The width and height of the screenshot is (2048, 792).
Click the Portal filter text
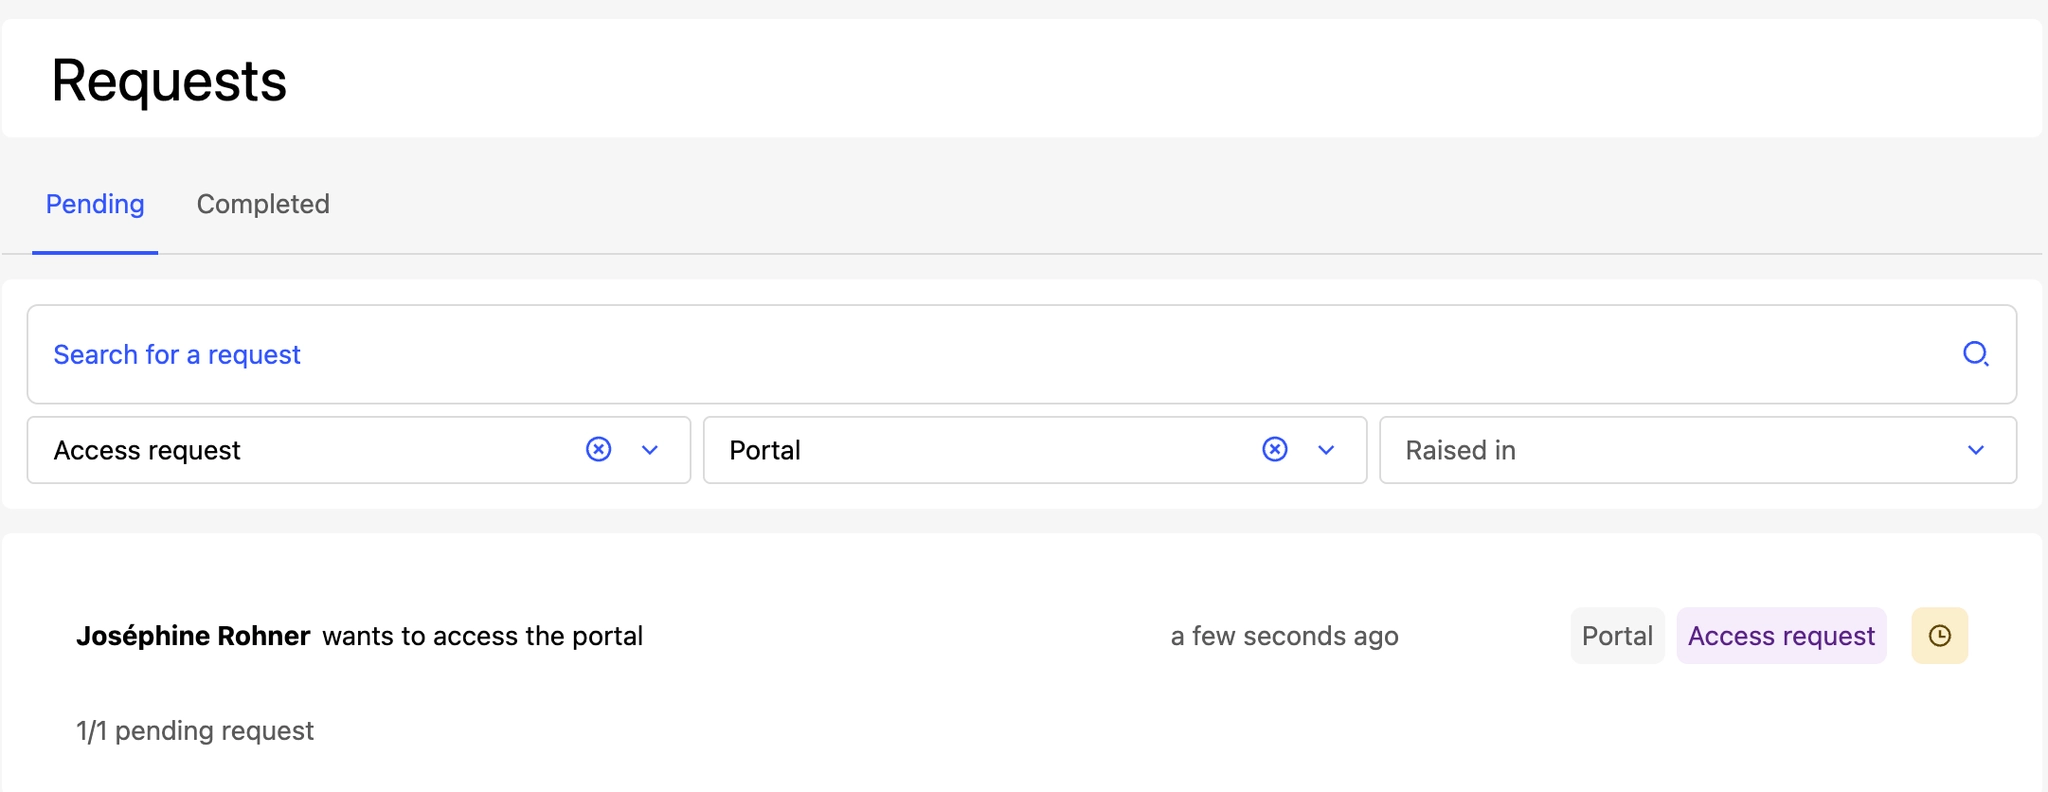(765, 450)
